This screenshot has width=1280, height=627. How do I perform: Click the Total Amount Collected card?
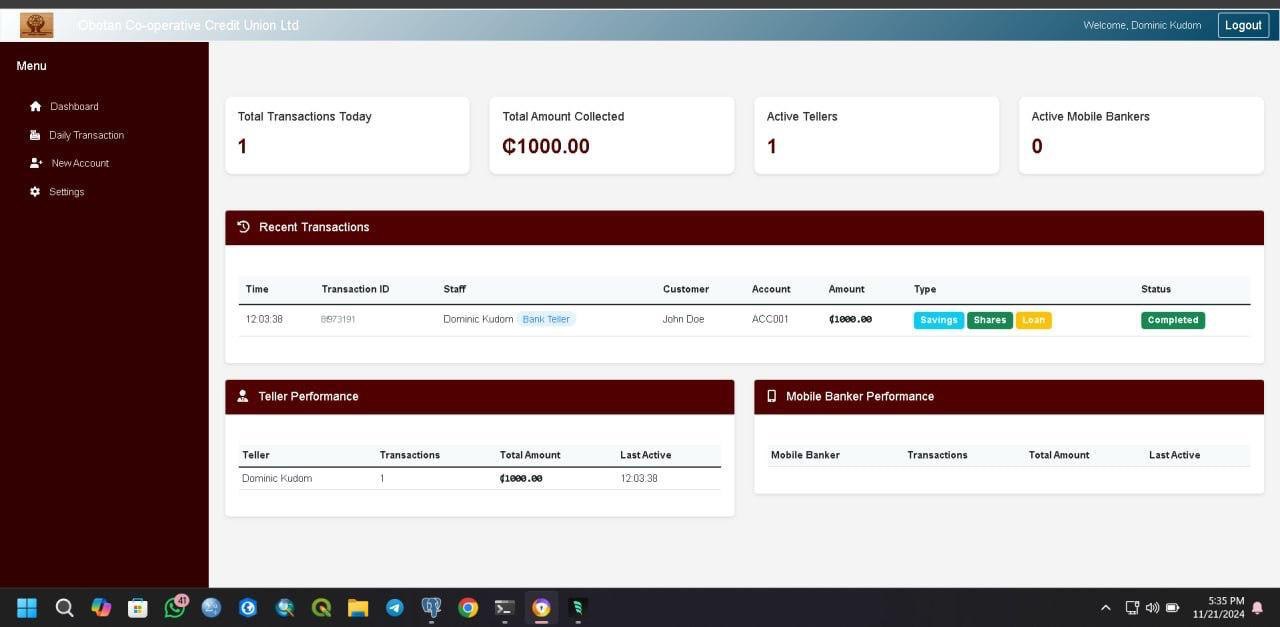point(611,135)
